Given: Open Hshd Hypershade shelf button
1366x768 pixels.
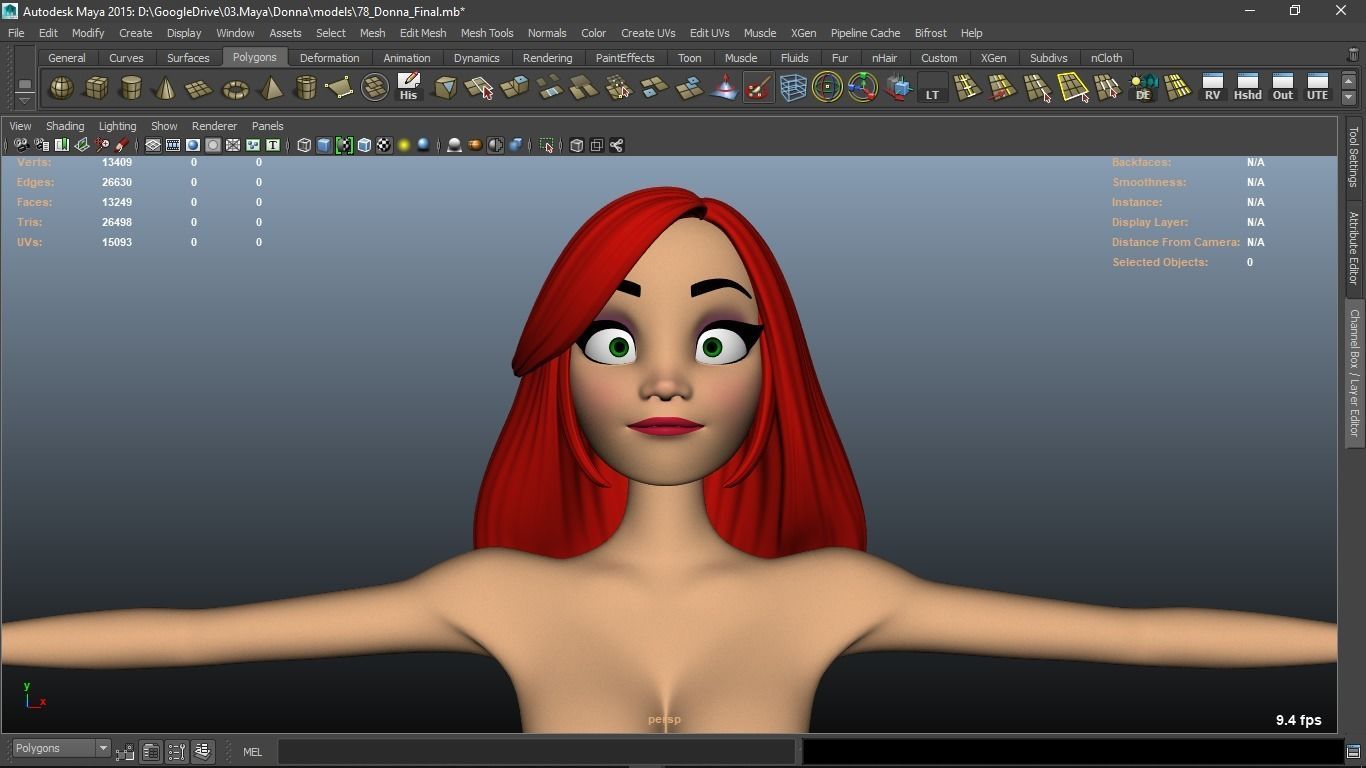Looking at the screenshot, I should point(1247,87).
